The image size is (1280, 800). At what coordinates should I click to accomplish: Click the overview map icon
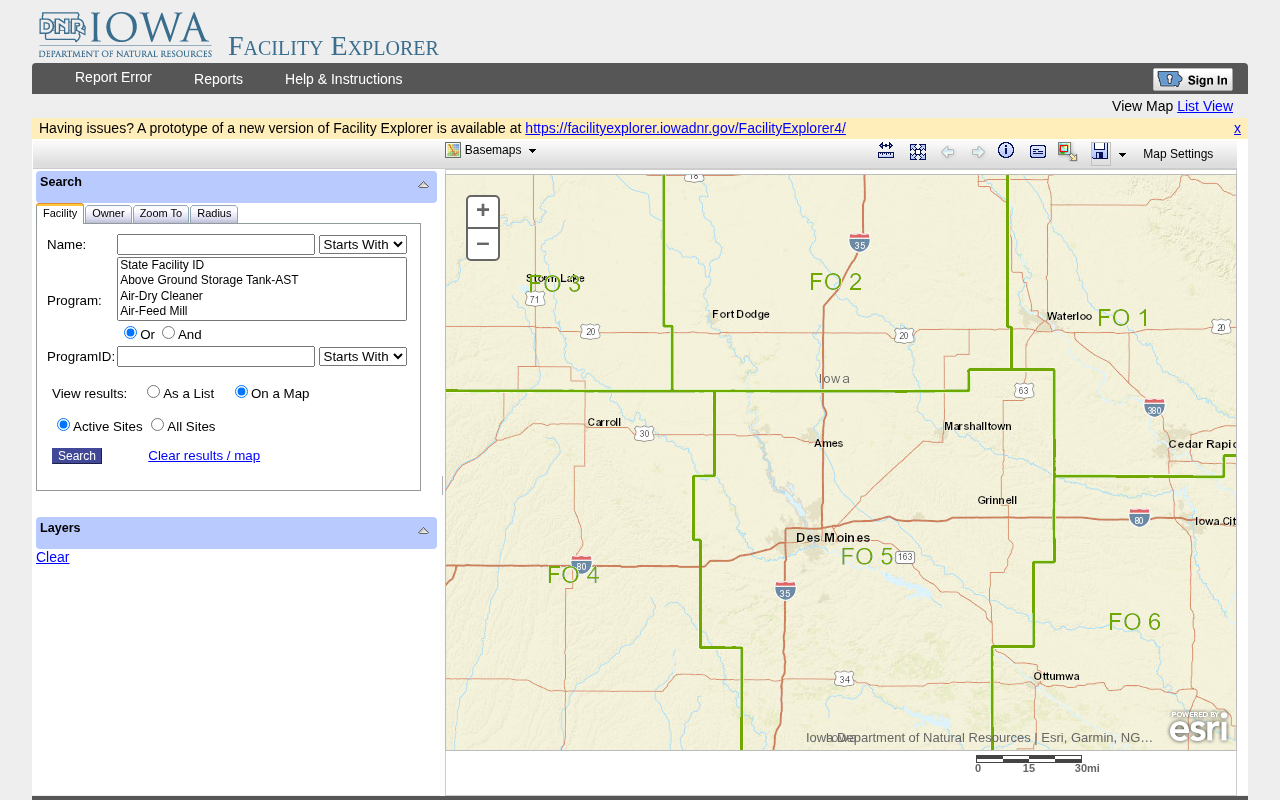tap(1068, 152)
